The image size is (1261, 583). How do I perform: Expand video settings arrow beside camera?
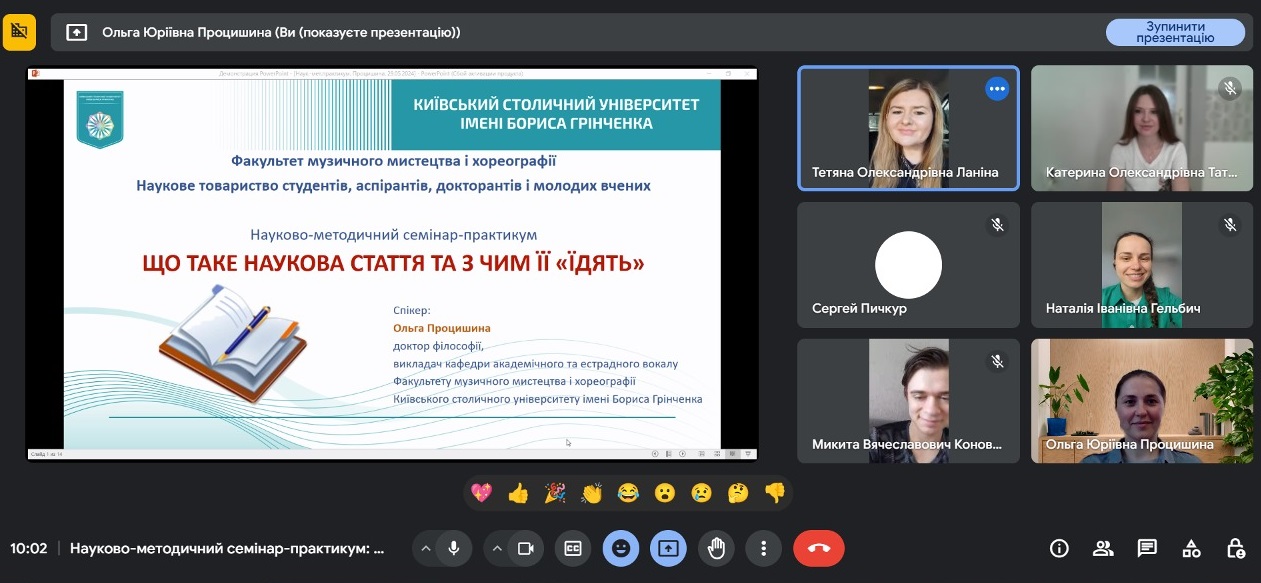pos(497,548)
